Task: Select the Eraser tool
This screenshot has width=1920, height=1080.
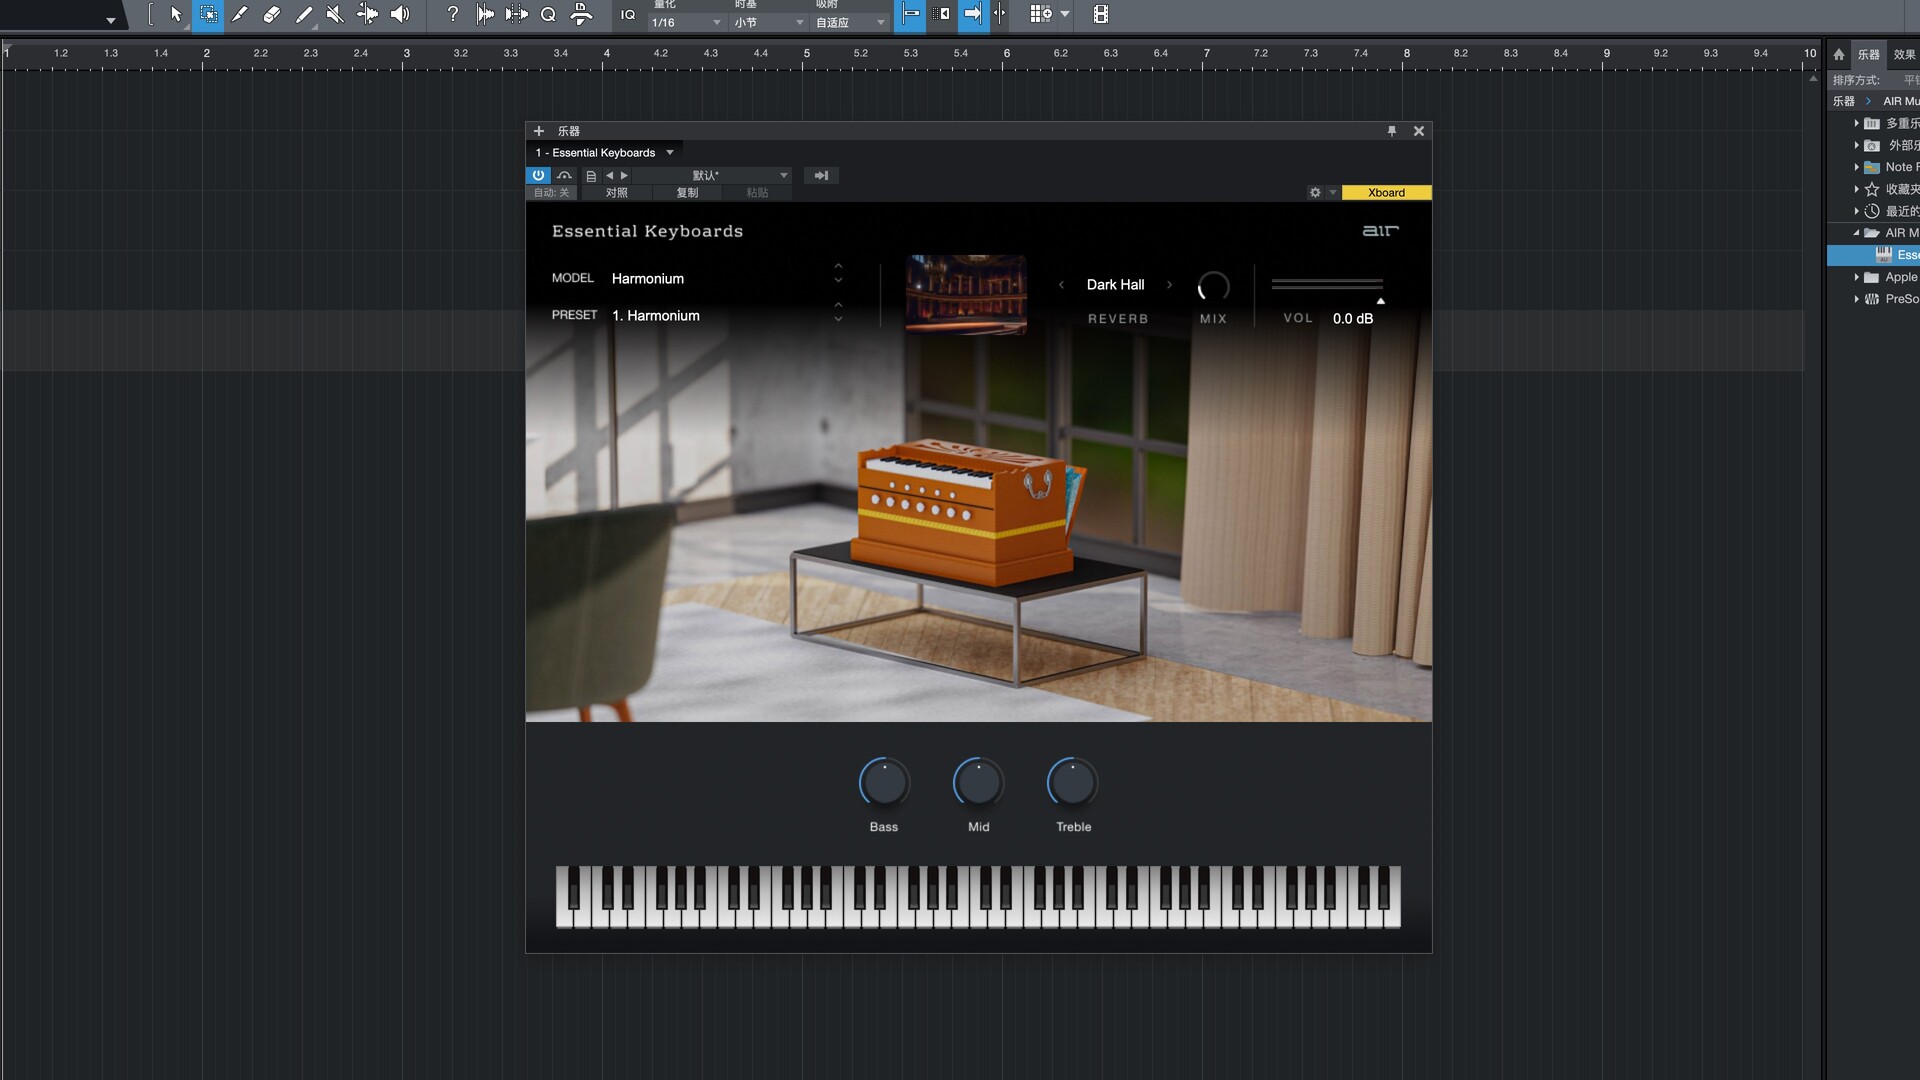Action: click(x=271, y=14)
